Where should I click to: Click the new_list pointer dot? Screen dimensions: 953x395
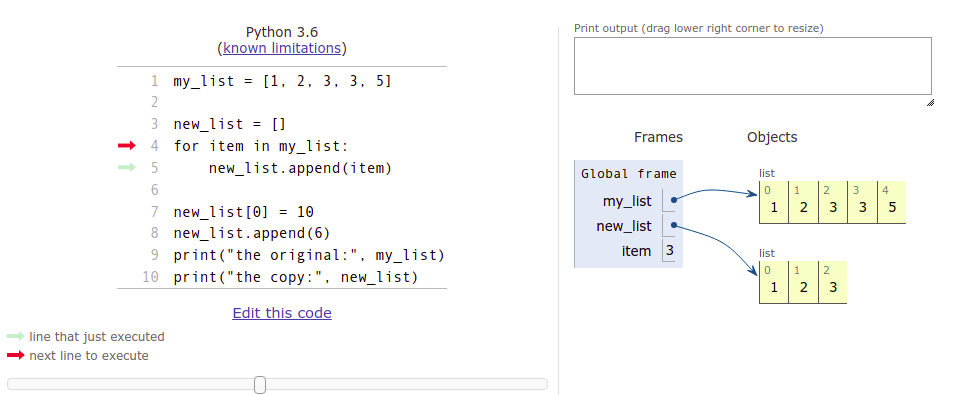(x=674, y=225)
